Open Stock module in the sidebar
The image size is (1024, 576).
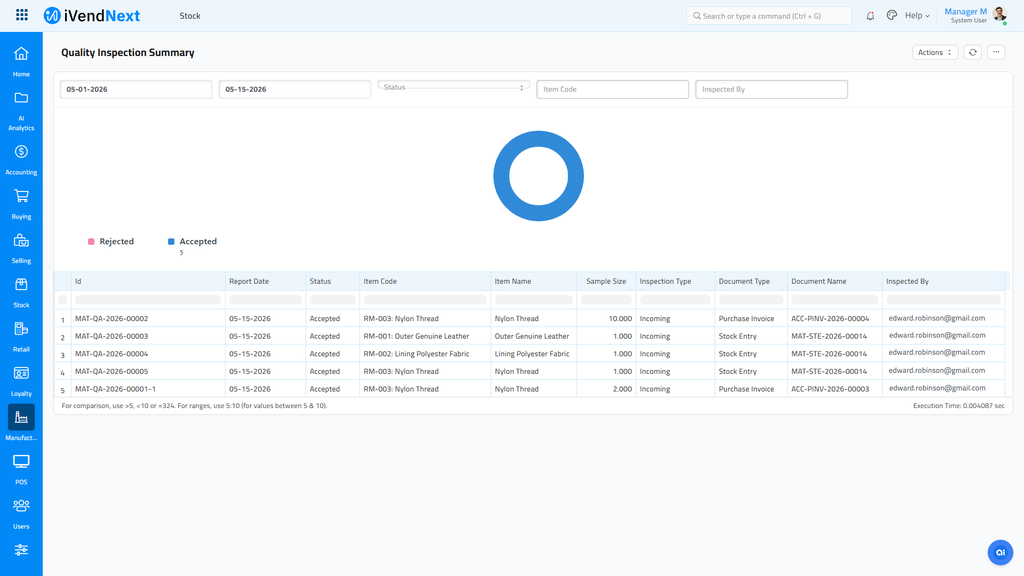pos(21,293)
